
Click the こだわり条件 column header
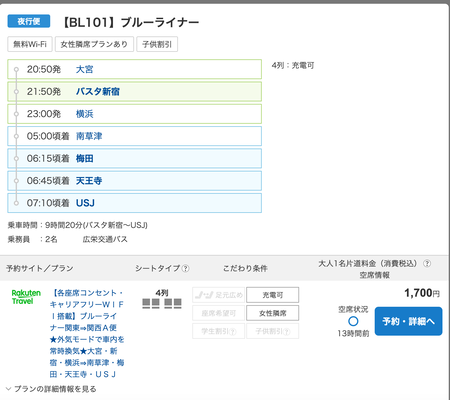245,268
